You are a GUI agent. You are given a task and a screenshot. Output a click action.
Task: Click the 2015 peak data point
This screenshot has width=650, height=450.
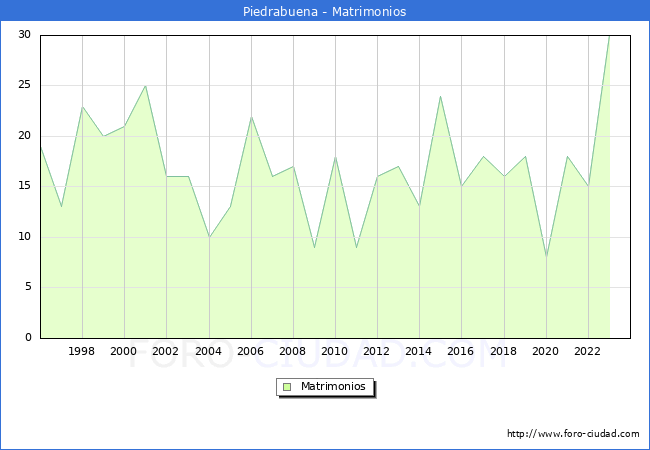click(x=440, y=96)
